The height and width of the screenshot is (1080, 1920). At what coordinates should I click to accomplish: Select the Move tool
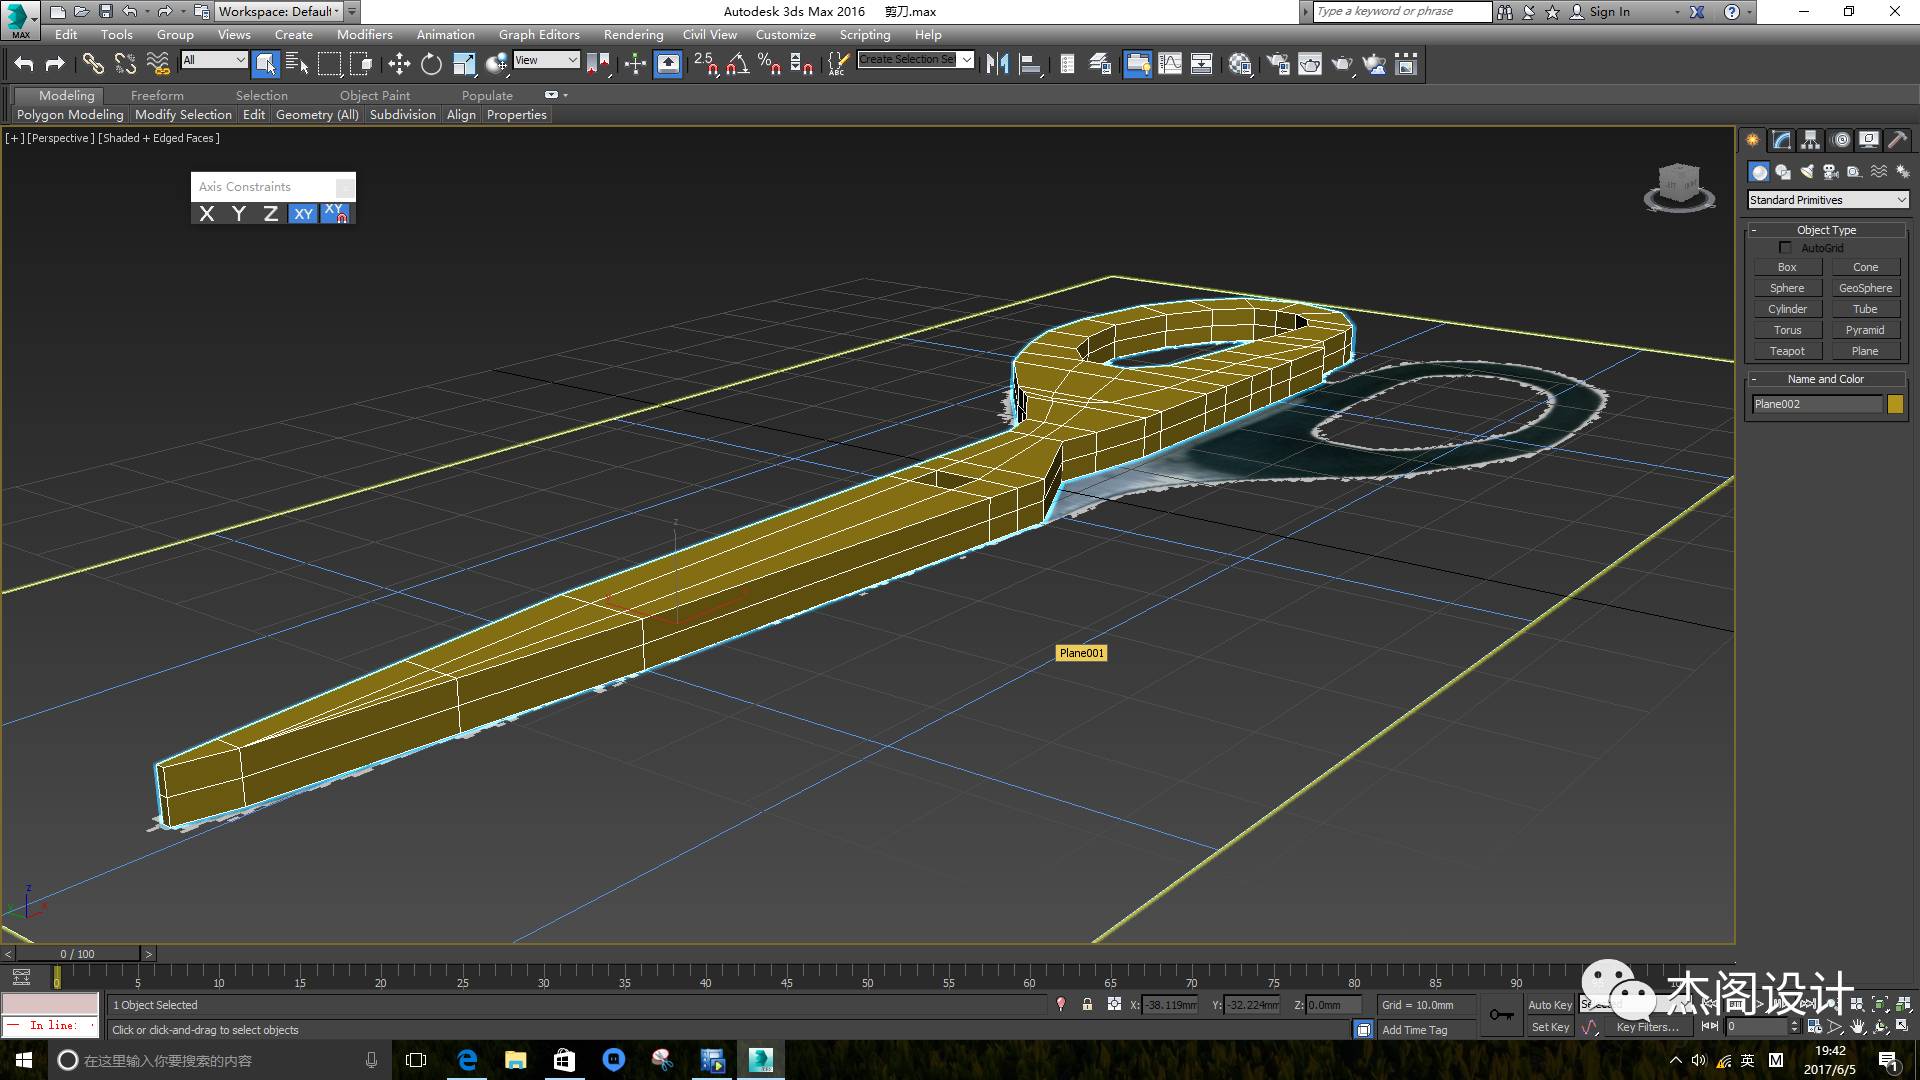pyautogui.click(x=399, y=64)
